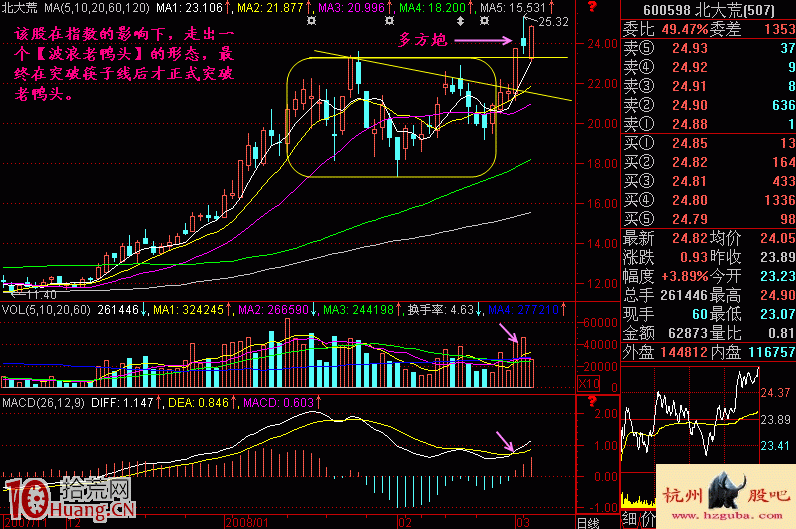
Task: Open the red question mark help on the K-line pane
Action: click(x=592, y=7)
